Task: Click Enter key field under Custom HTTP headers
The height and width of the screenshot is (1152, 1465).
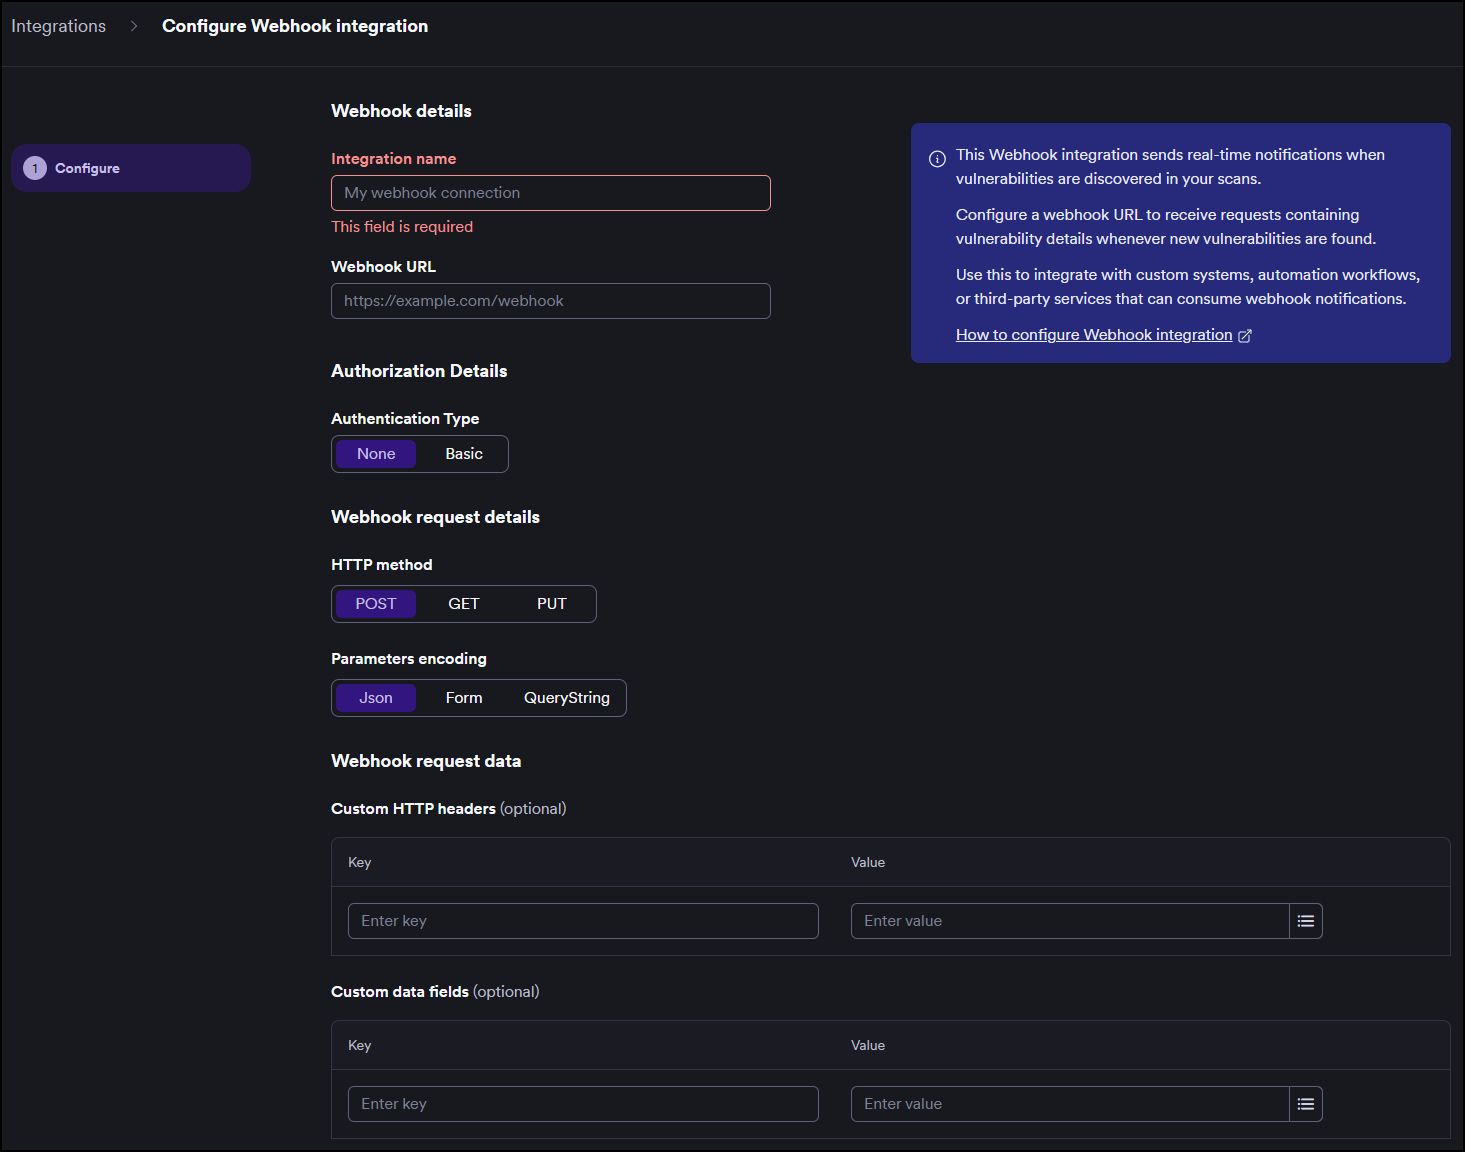Action: click(x=583, y=920)
